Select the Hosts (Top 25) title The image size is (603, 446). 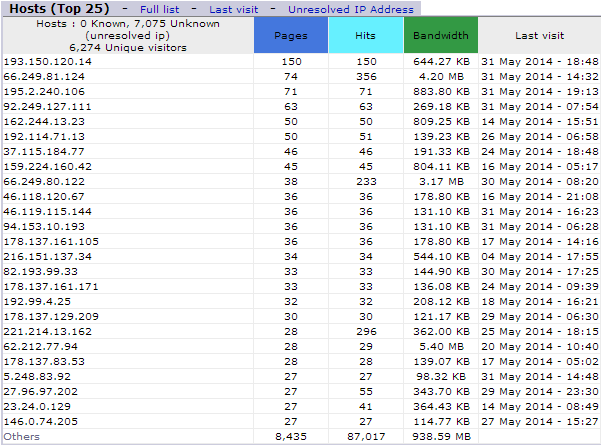tap(58, 8)
